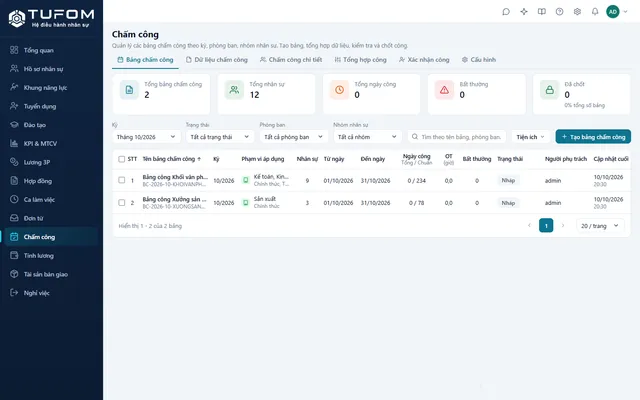Open Tính lương in sidebar
Image resolution: width=640 pixels, height=400 pixels.
point(51,256)
